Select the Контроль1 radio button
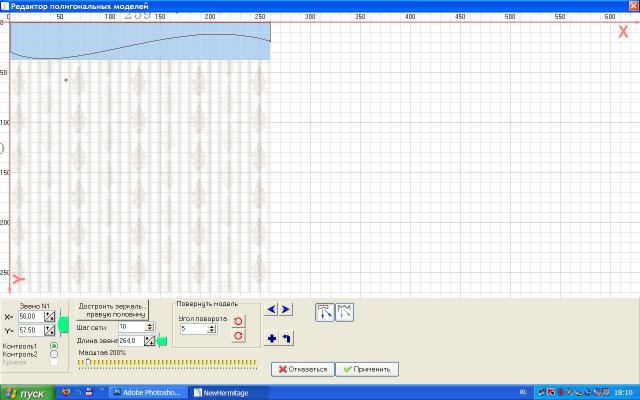The image size is (640, 400). 53,345
